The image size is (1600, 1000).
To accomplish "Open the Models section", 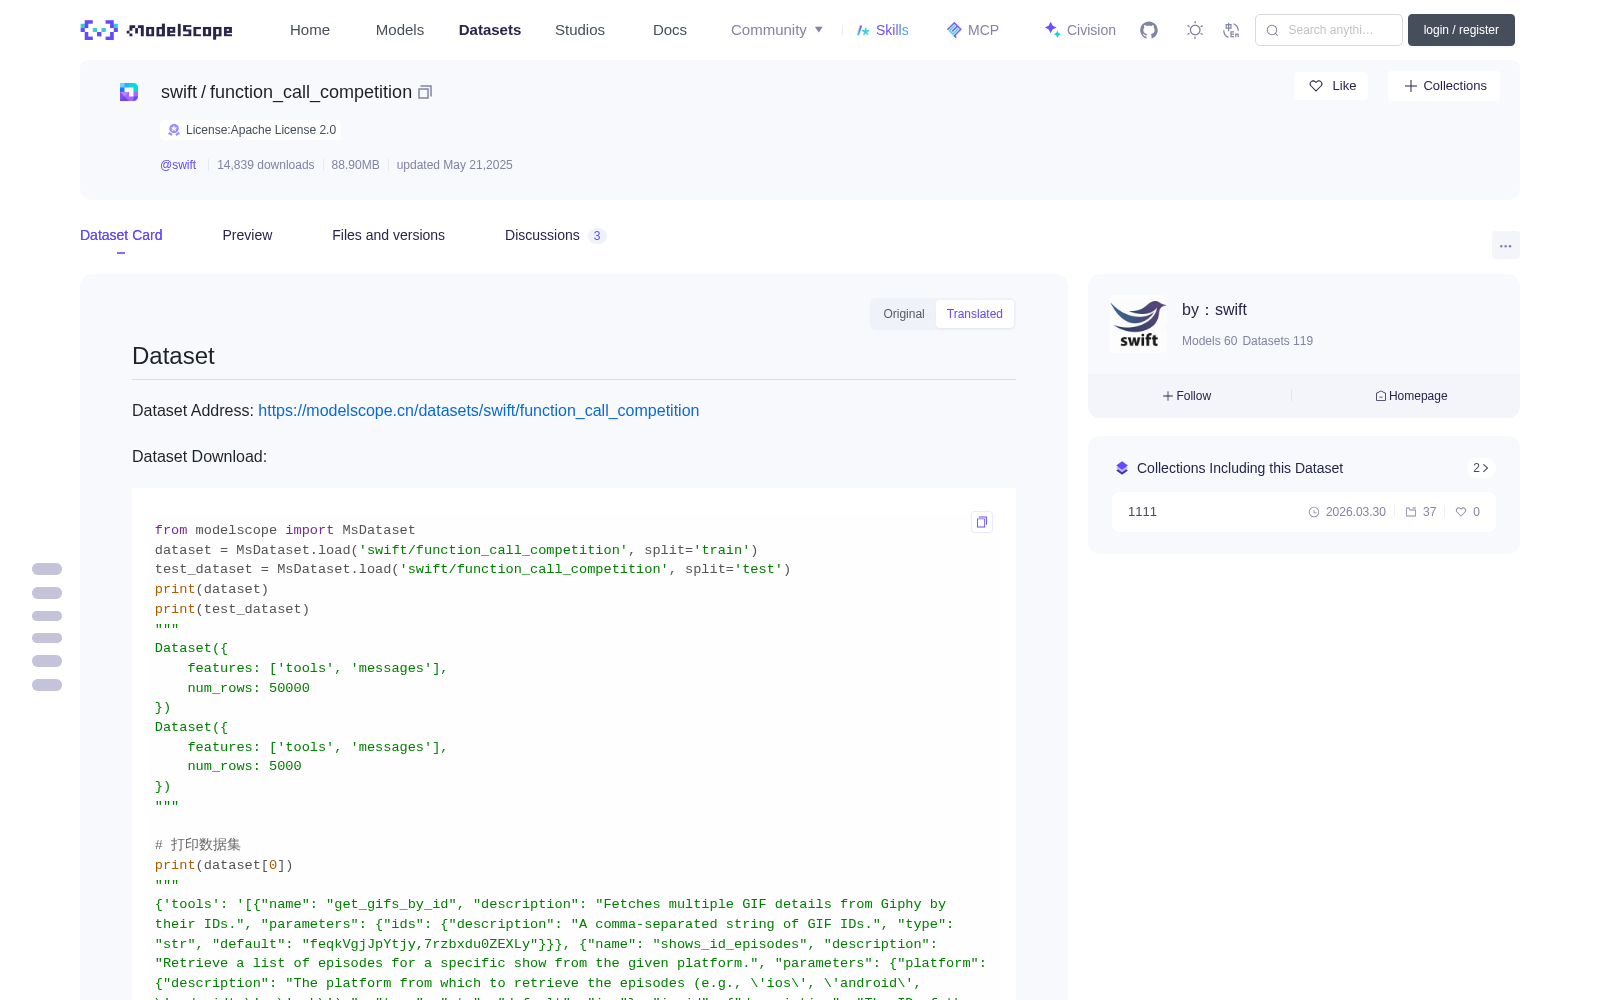I will 400,30.
